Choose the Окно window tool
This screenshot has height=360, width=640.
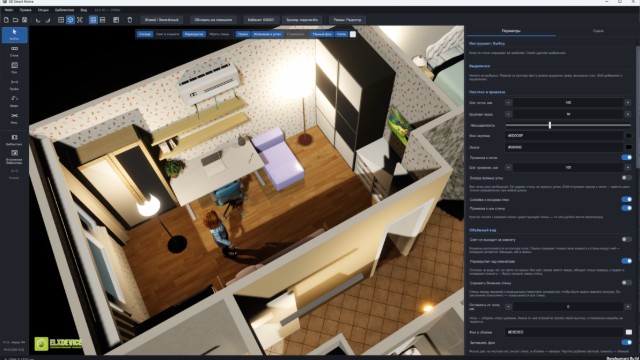[x=15, y=118]
